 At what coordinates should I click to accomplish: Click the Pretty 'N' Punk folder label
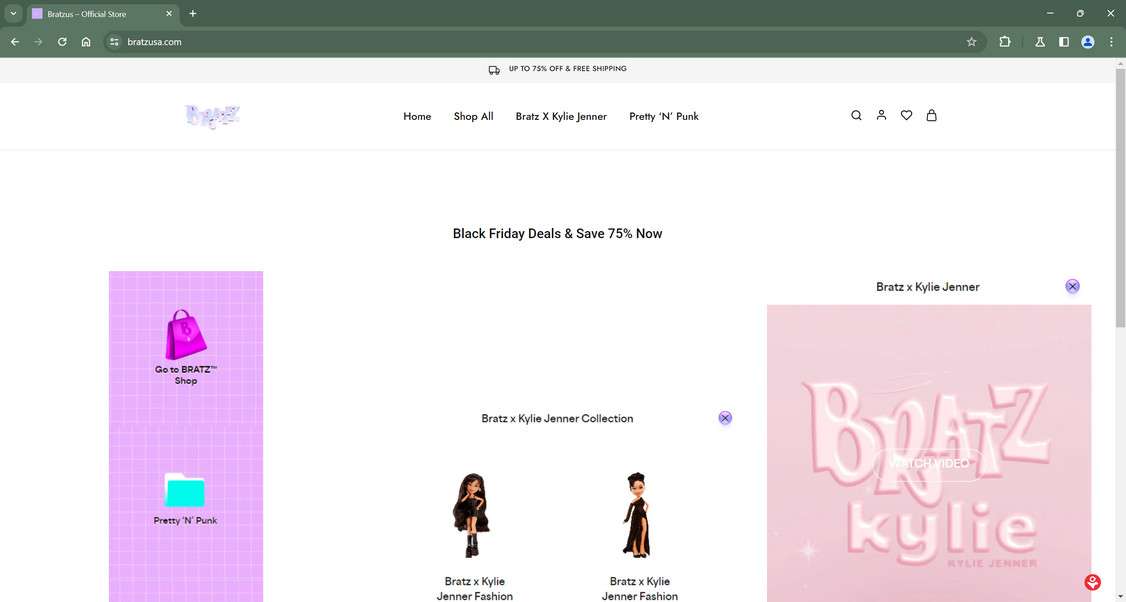pyautogui.click(x=185, y=520)
